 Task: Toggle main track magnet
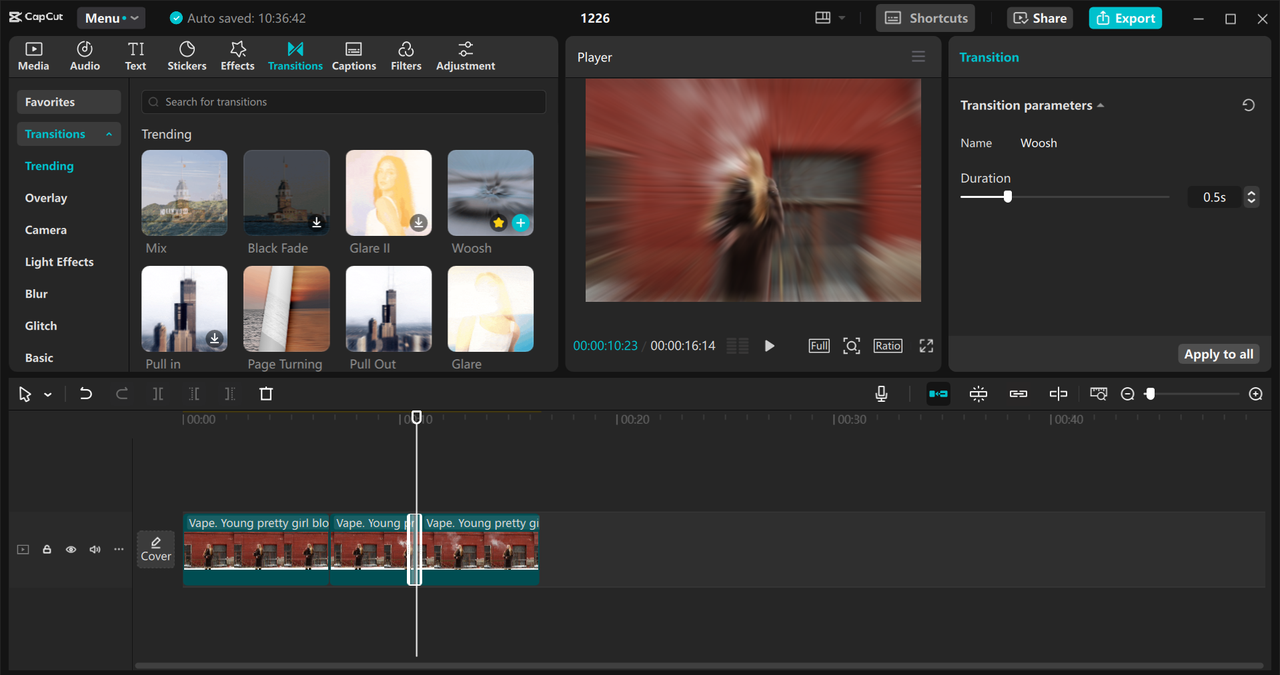click(938, 394)
